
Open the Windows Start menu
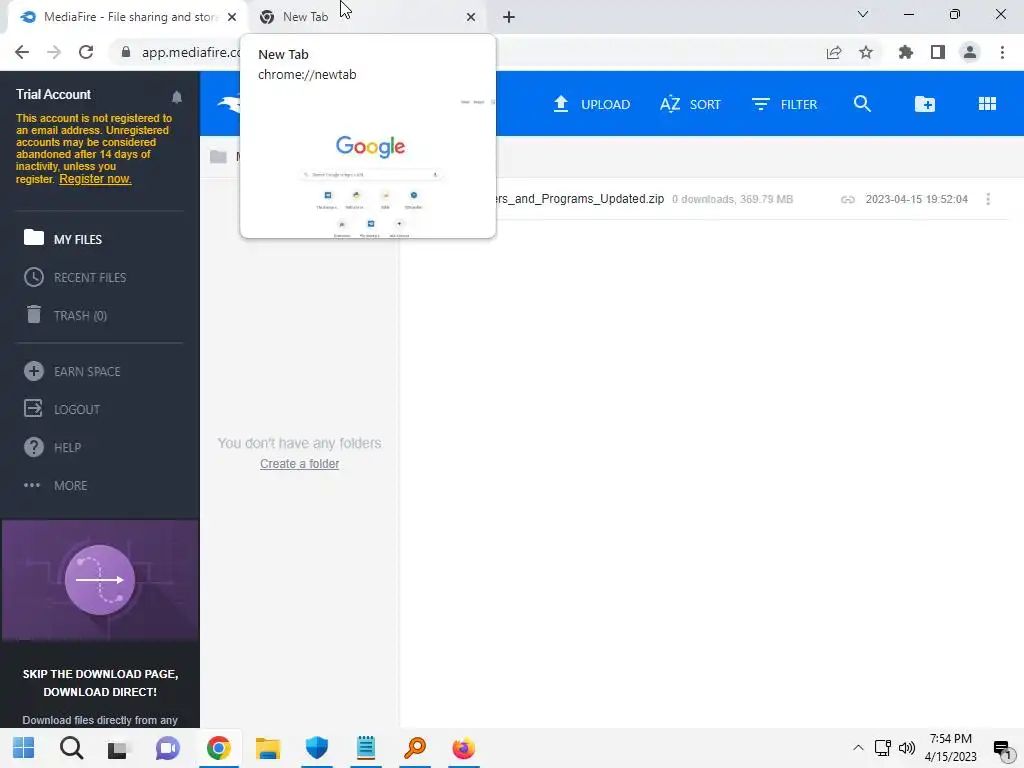(x=24, y=748)
